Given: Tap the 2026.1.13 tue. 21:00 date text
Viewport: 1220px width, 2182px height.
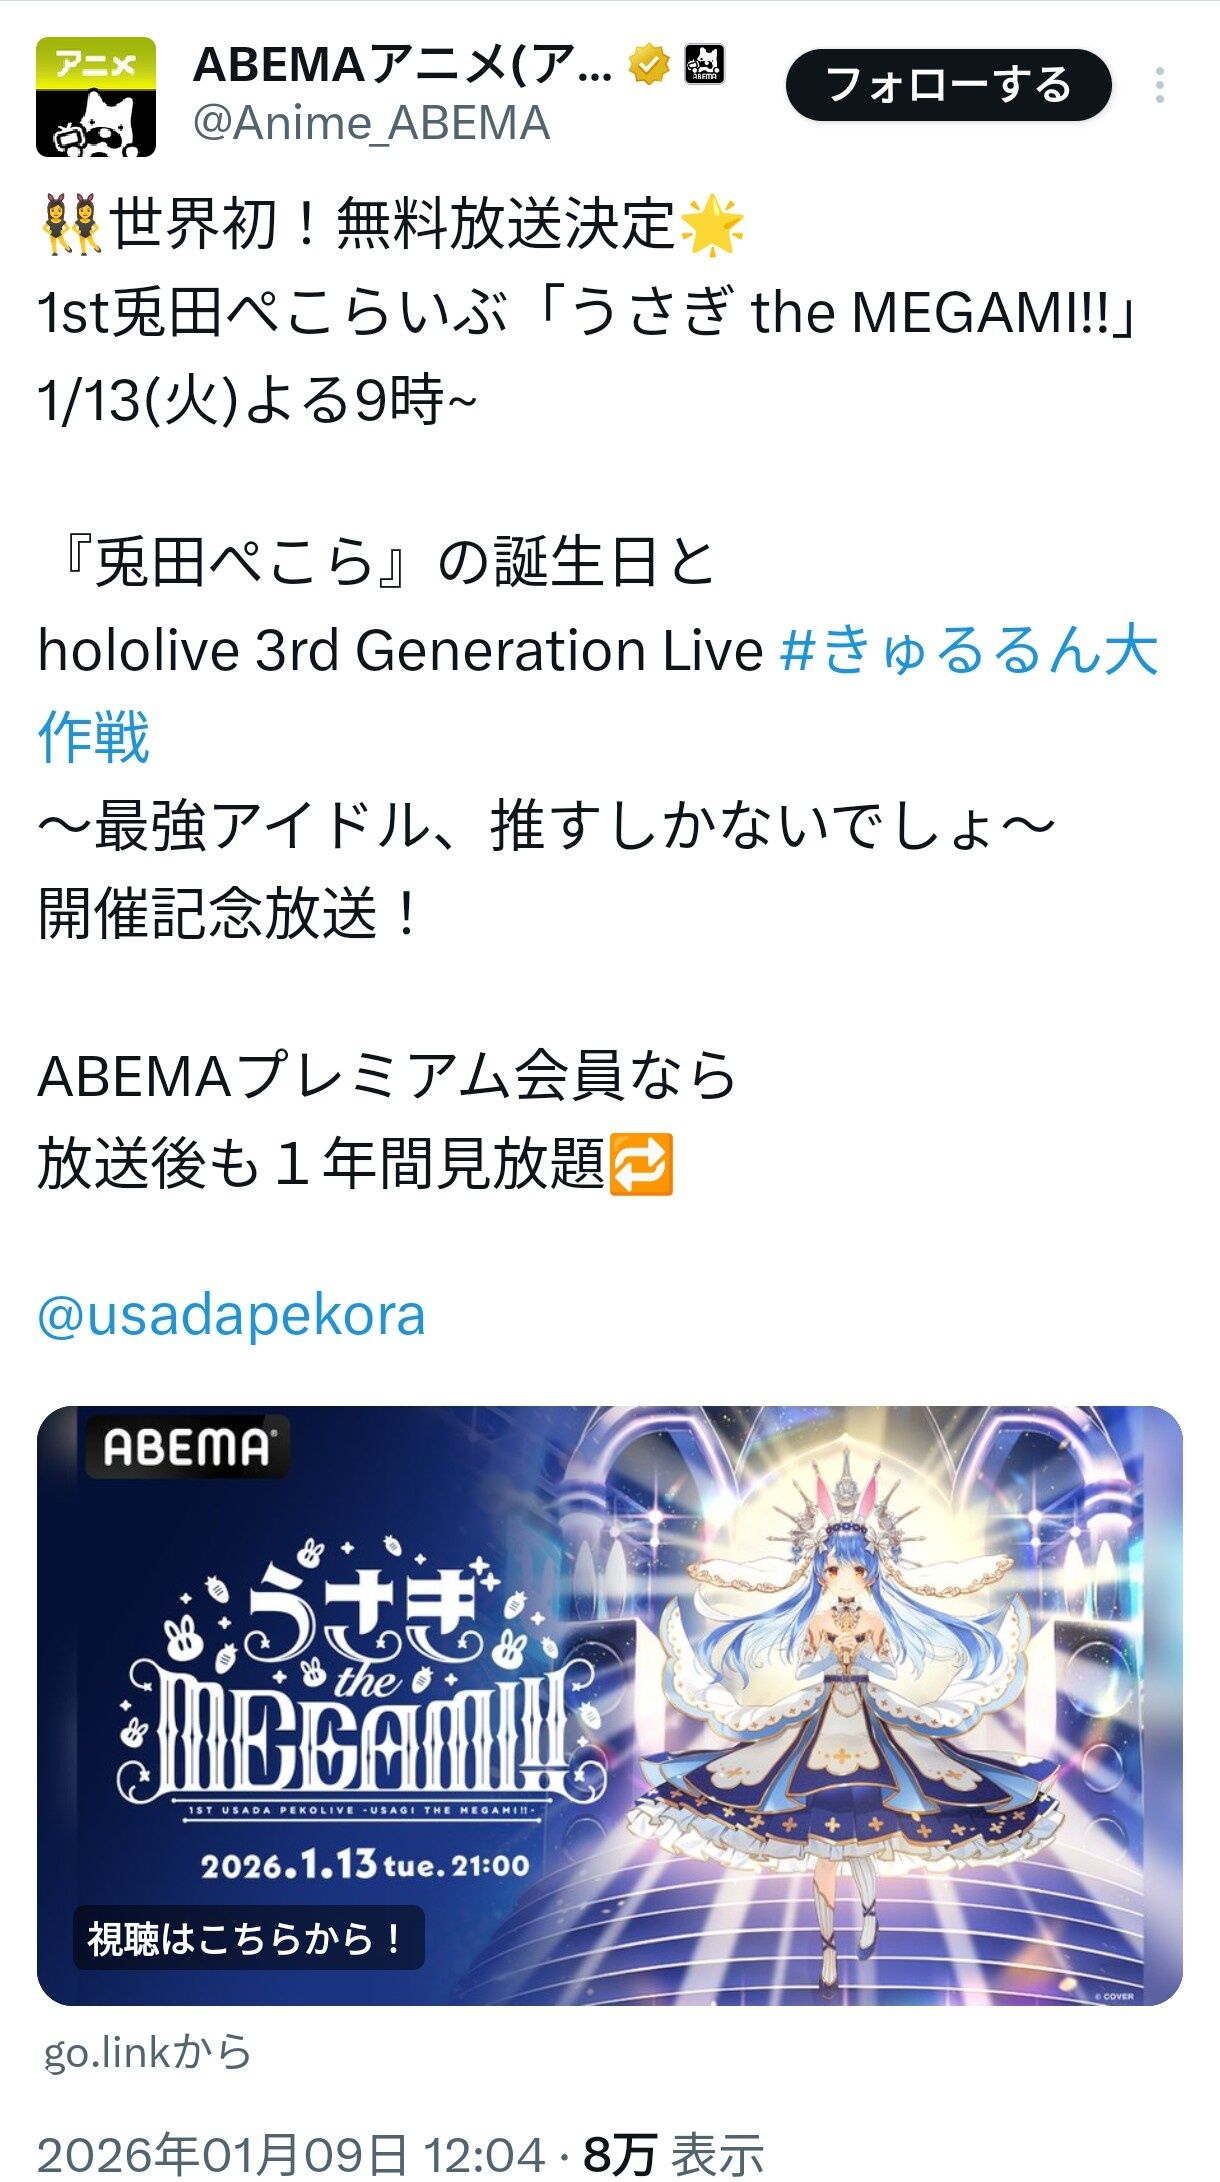Looking at the screenshot, I should point(365,1865).
